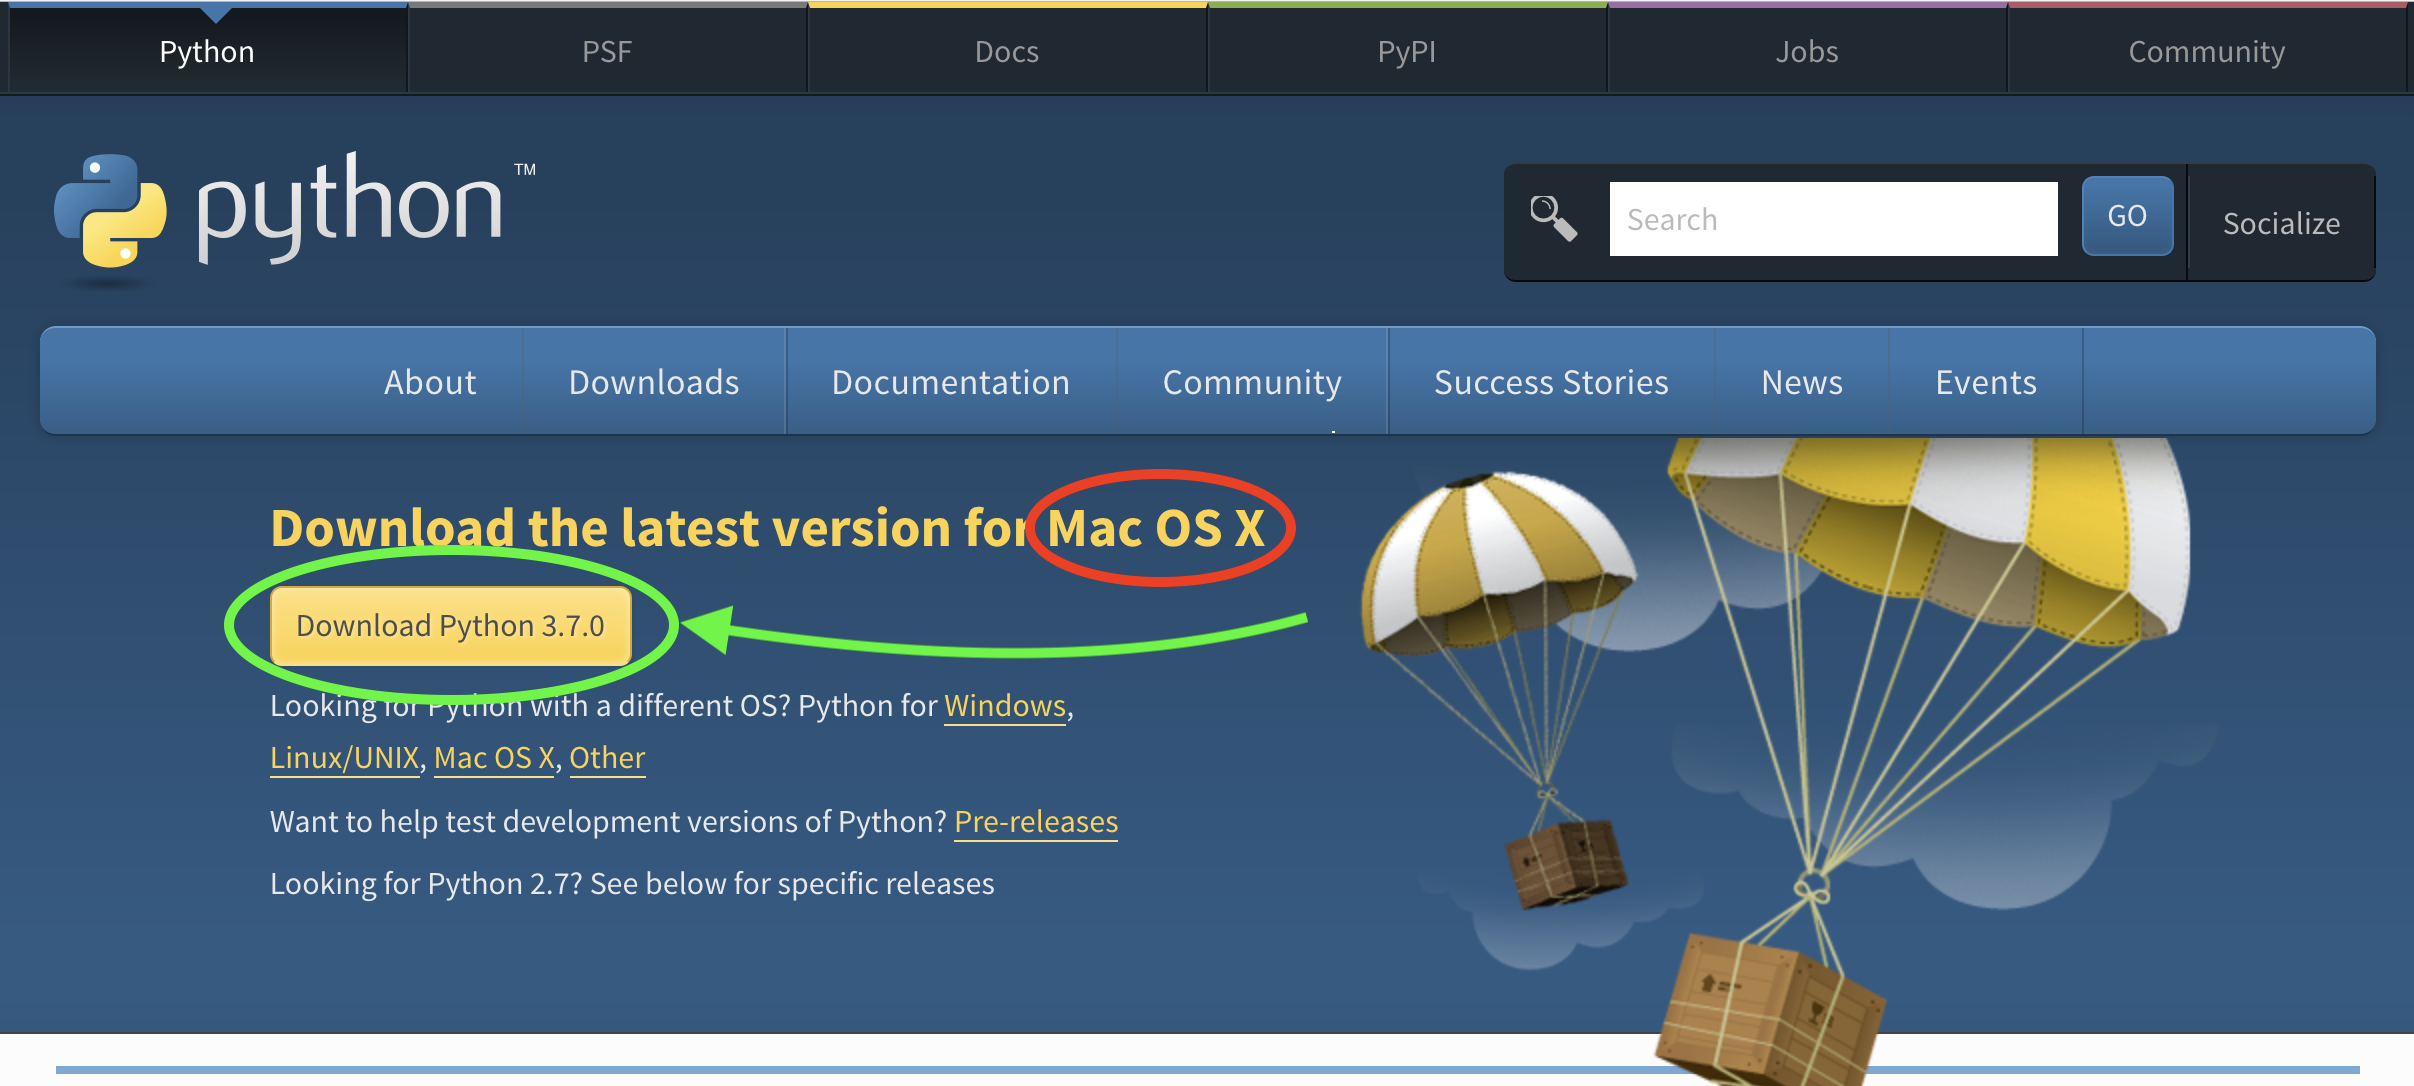Click the Python logo icon
The width and height of the screenshot is (2414, 1086).
[x=110, y=211]
